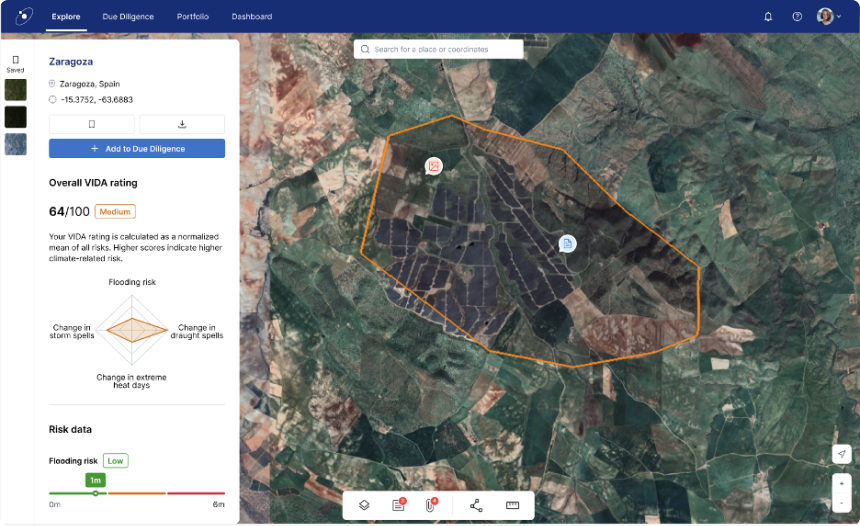The width and height of the screenshot is (860, 526).
Task: Click the locate-me navigation arrow
Action: point(841,454)
